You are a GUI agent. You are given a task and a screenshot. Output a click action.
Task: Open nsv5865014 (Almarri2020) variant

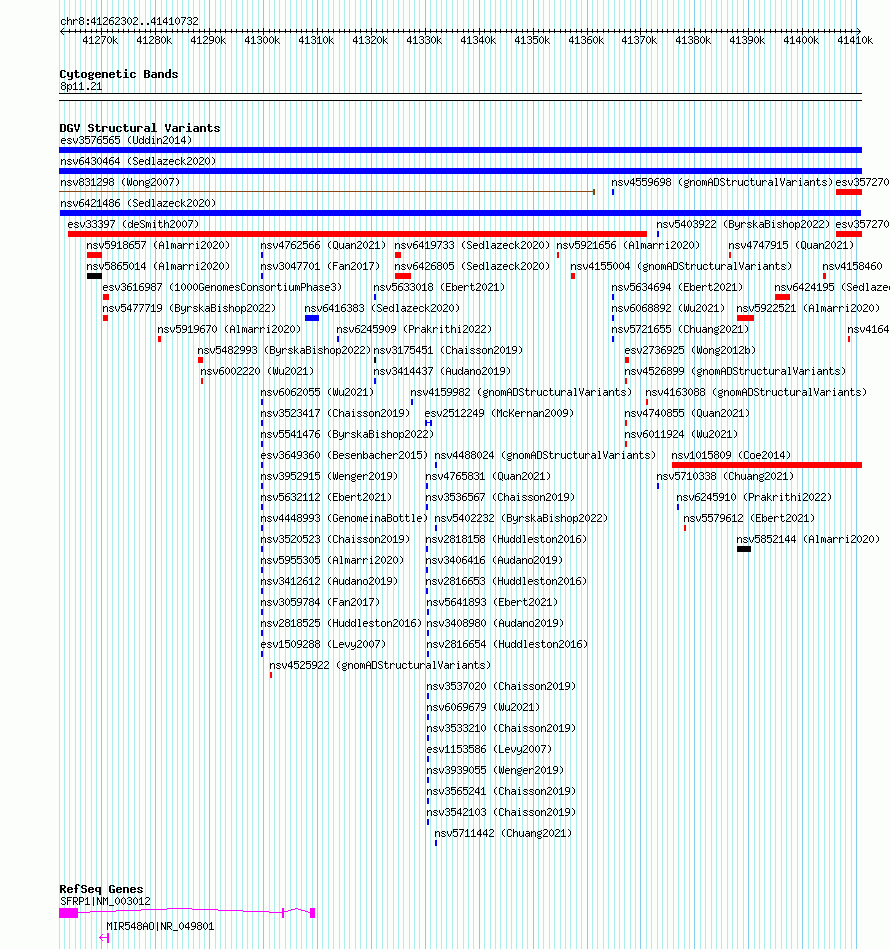point(158,266)
